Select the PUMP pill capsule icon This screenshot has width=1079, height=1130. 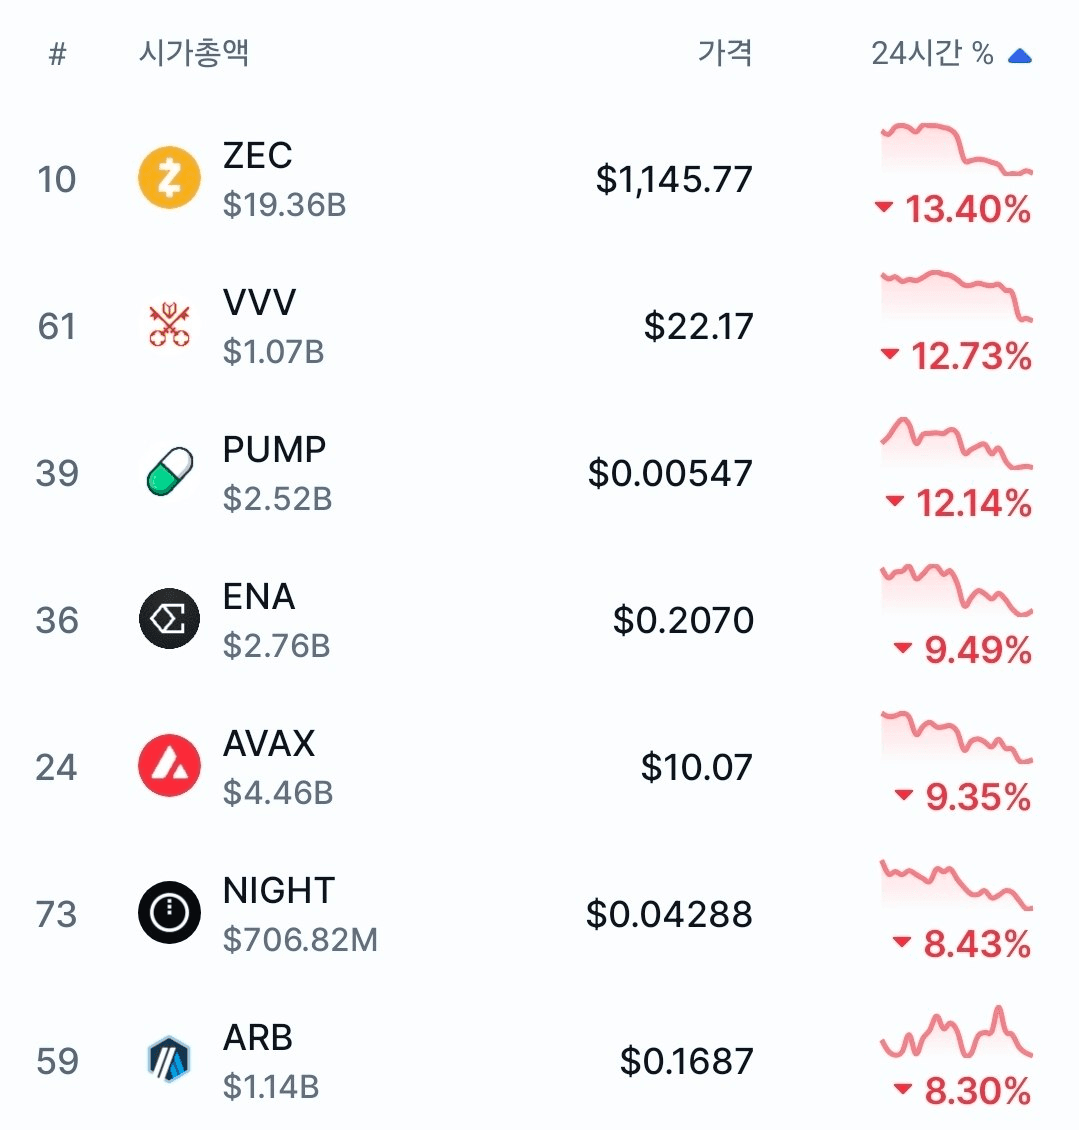click(169, 472)
